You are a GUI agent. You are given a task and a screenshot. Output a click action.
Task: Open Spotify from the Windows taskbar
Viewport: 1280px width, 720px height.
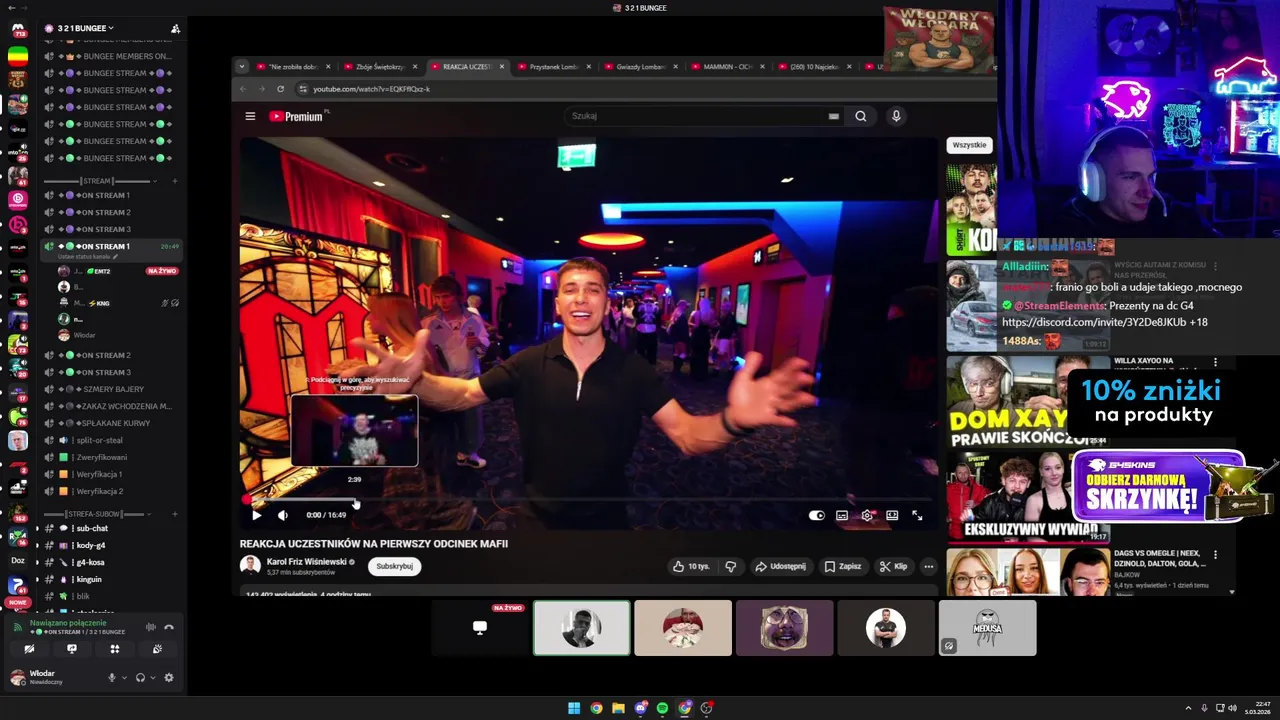point(662,708)
